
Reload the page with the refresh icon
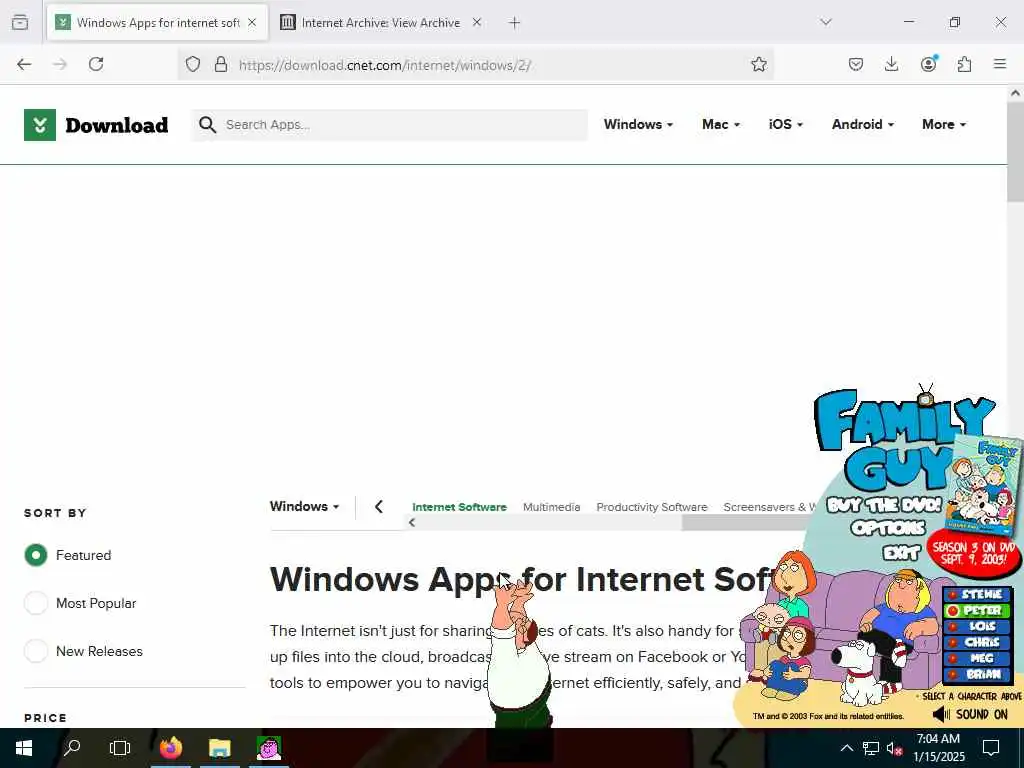click(96, 64)
